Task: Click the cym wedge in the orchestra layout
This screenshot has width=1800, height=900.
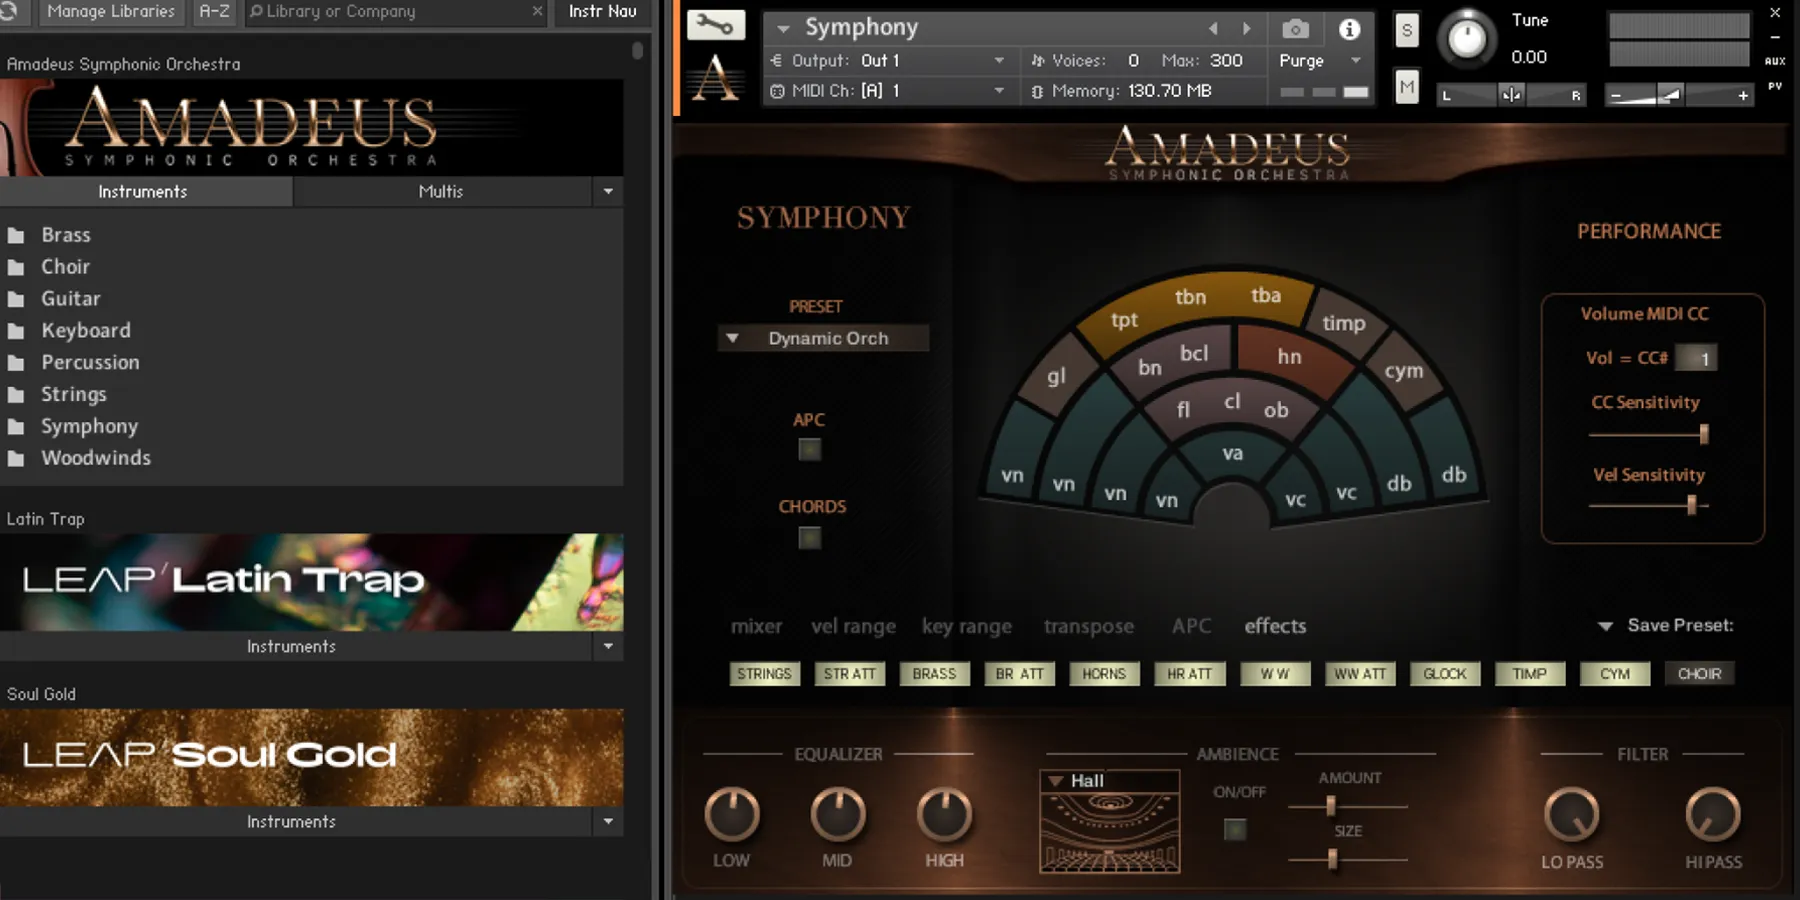Action: click(x=1404, y=370)
